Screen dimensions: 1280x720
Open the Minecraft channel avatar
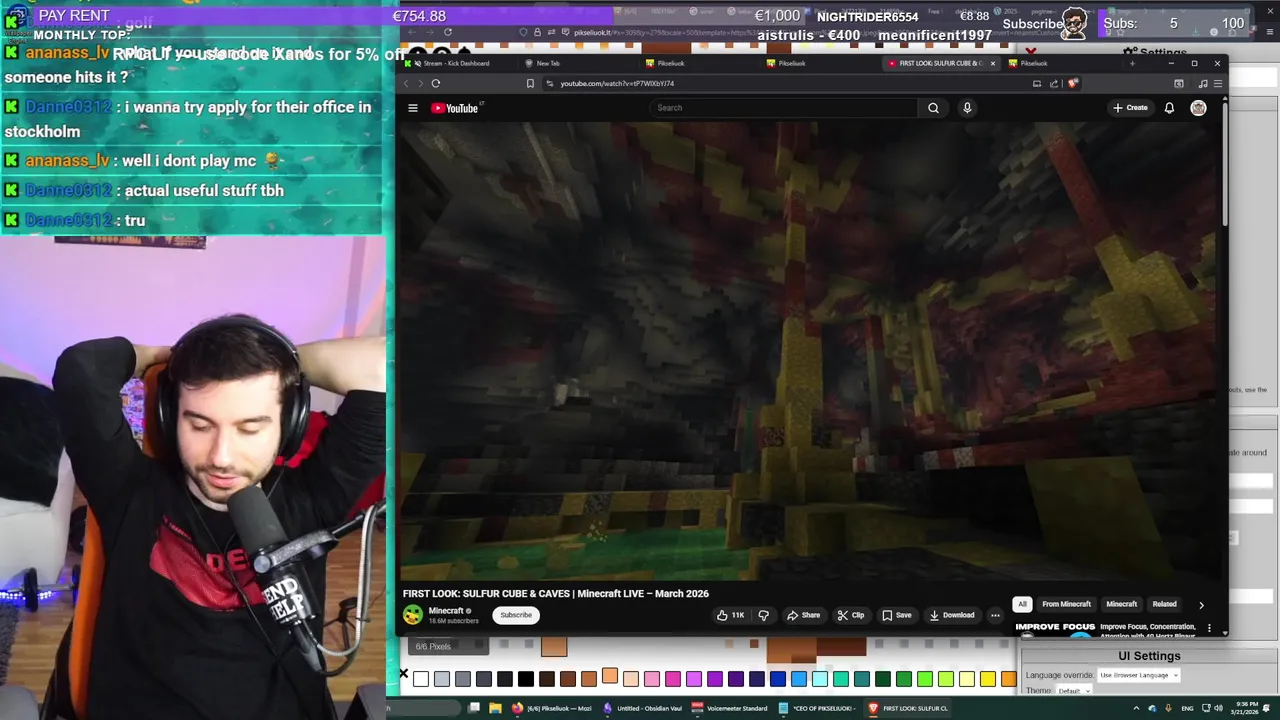(413, 615)
